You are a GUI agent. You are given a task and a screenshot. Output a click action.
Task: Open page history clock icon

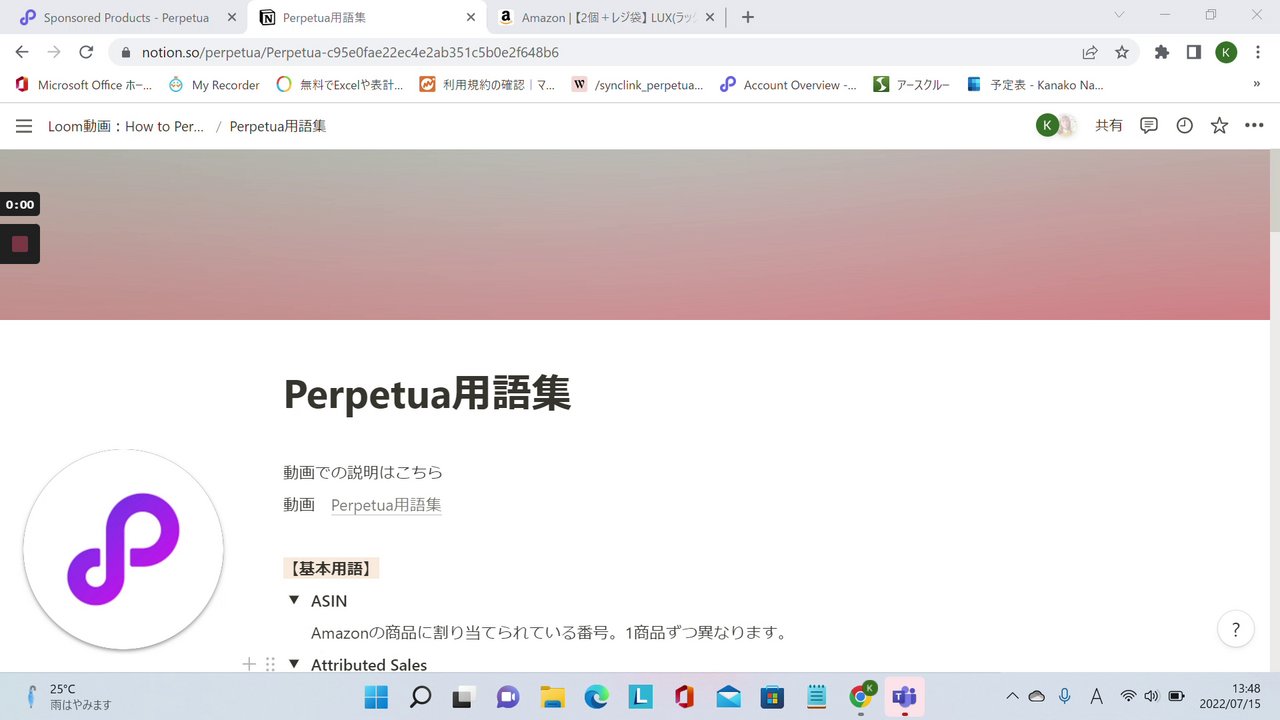tap(1184, 126)
